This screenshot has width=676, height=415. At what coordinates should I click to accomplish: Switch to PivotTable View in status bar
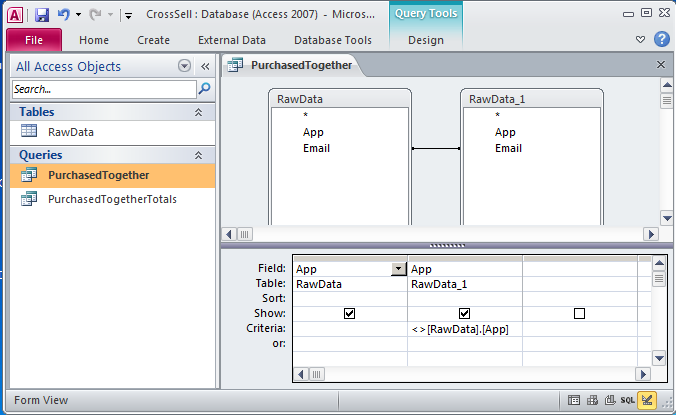click(591, 400)
